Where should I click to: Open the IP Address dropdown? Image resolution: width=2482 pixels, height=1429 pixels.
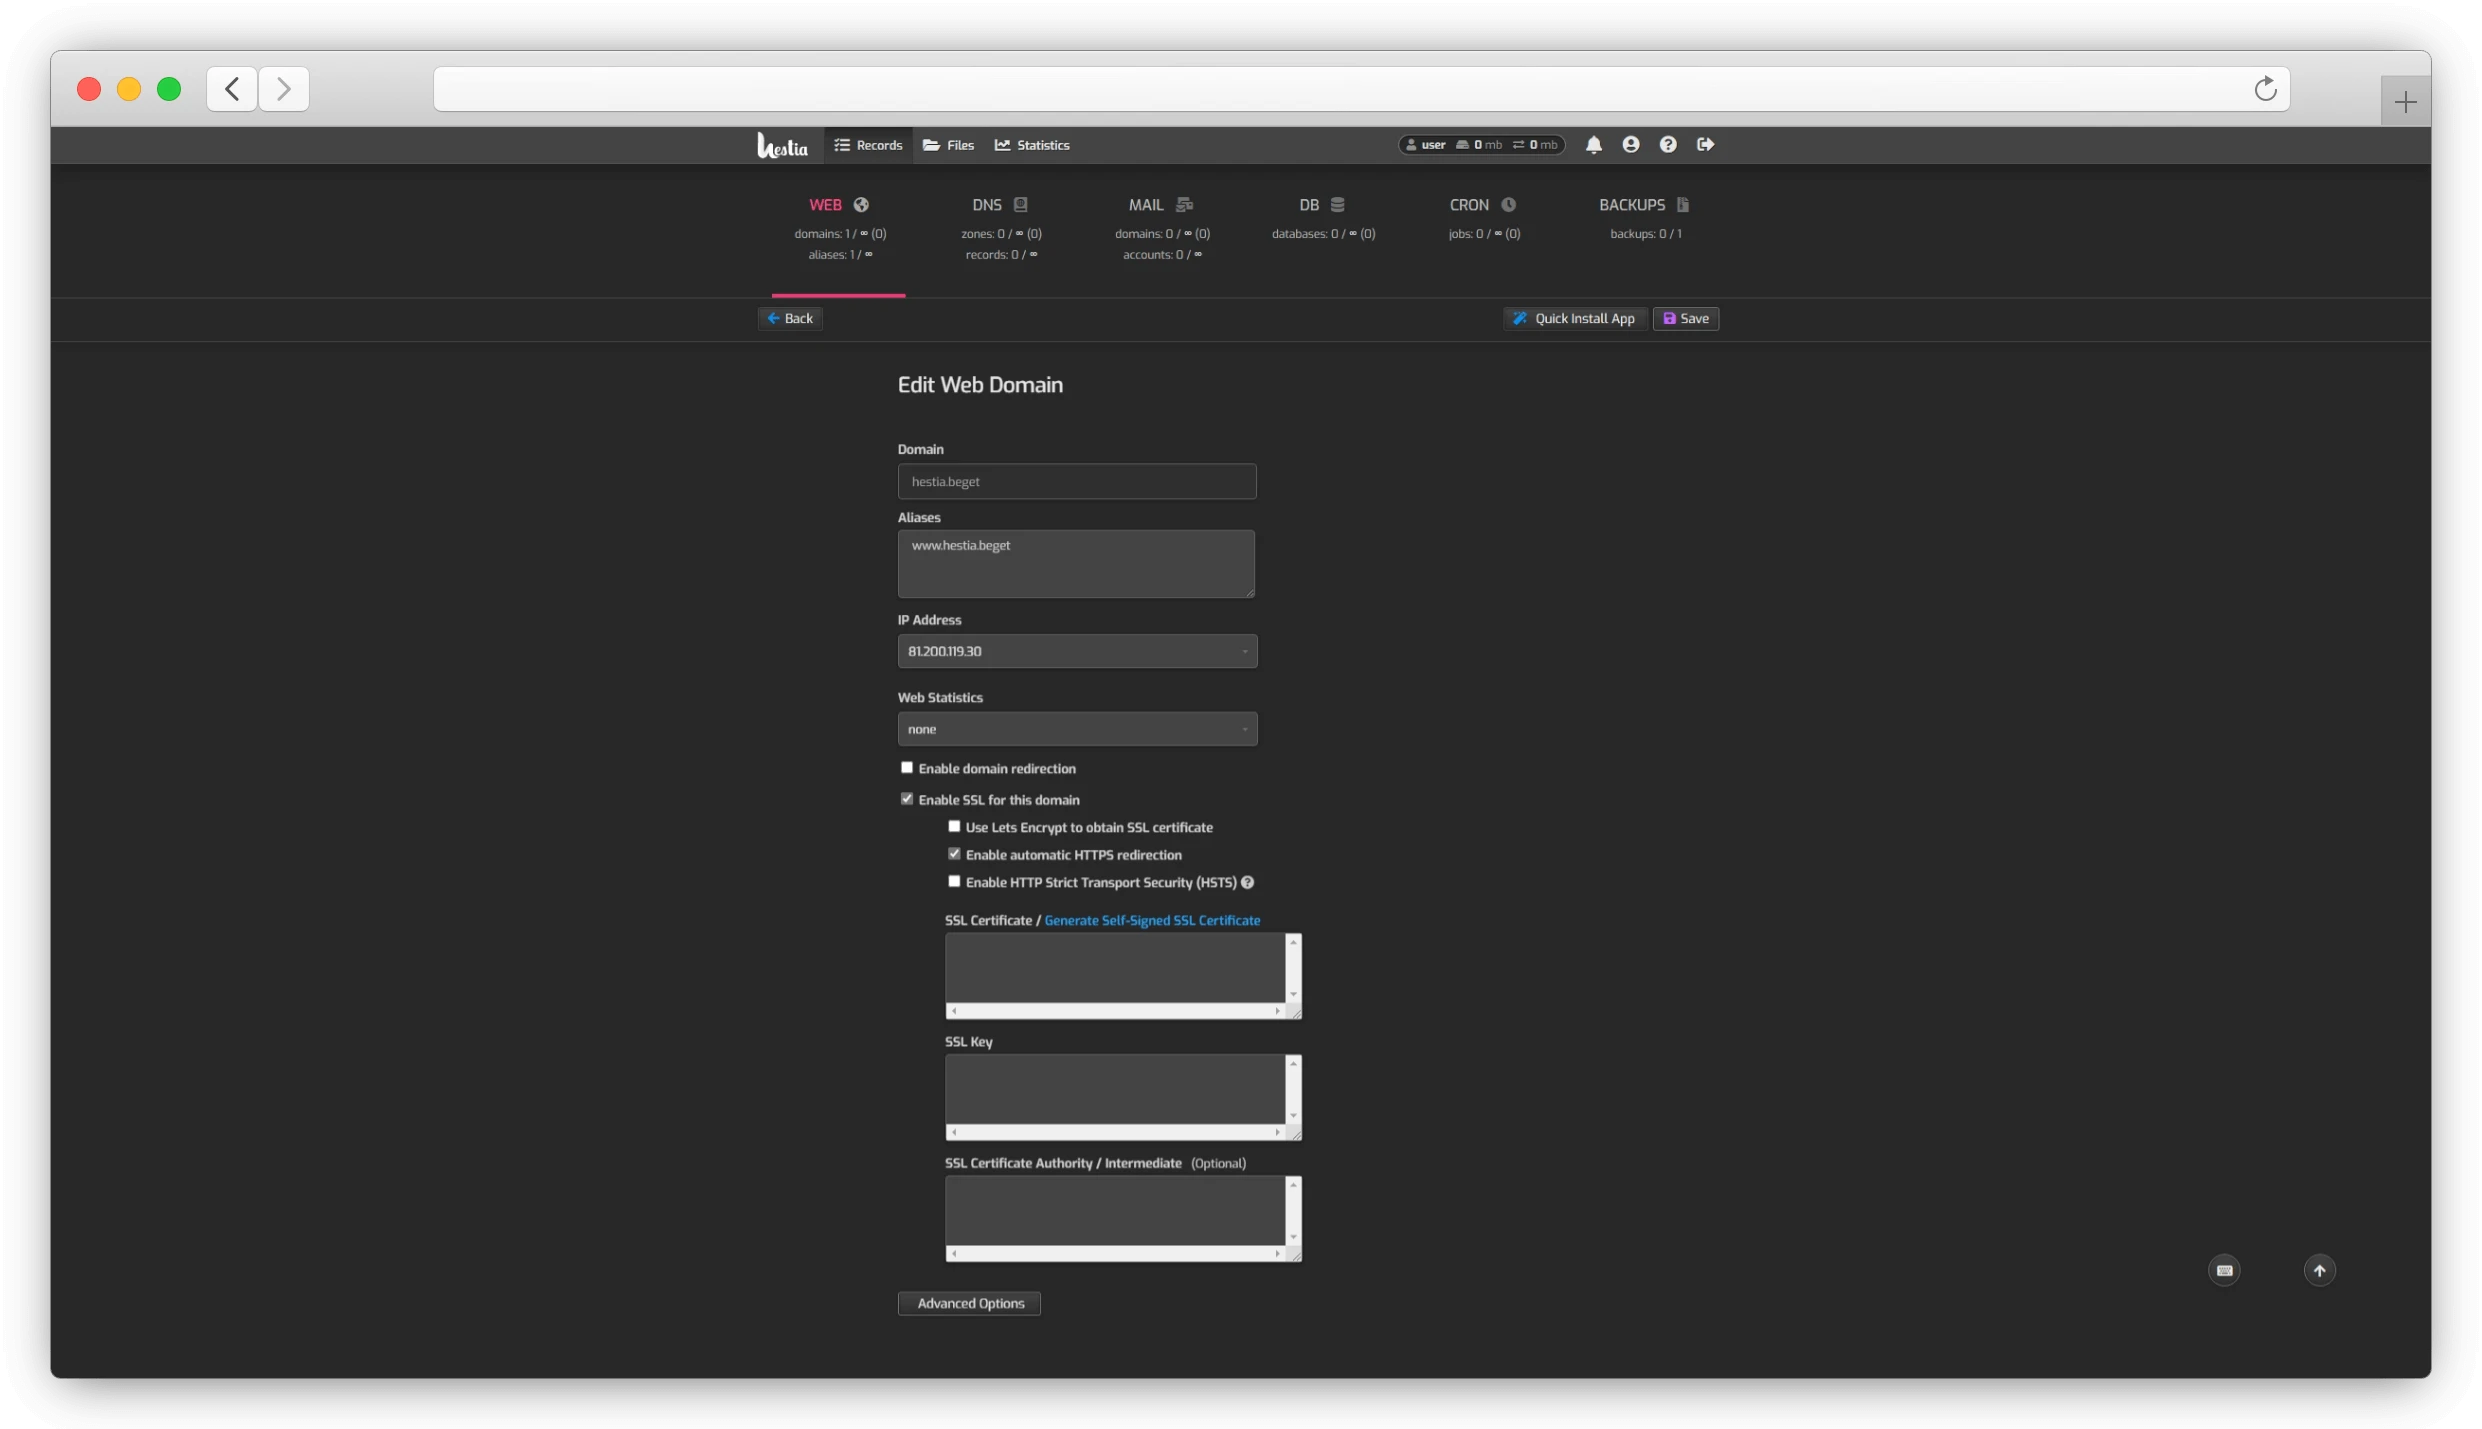pos(1076,650)
